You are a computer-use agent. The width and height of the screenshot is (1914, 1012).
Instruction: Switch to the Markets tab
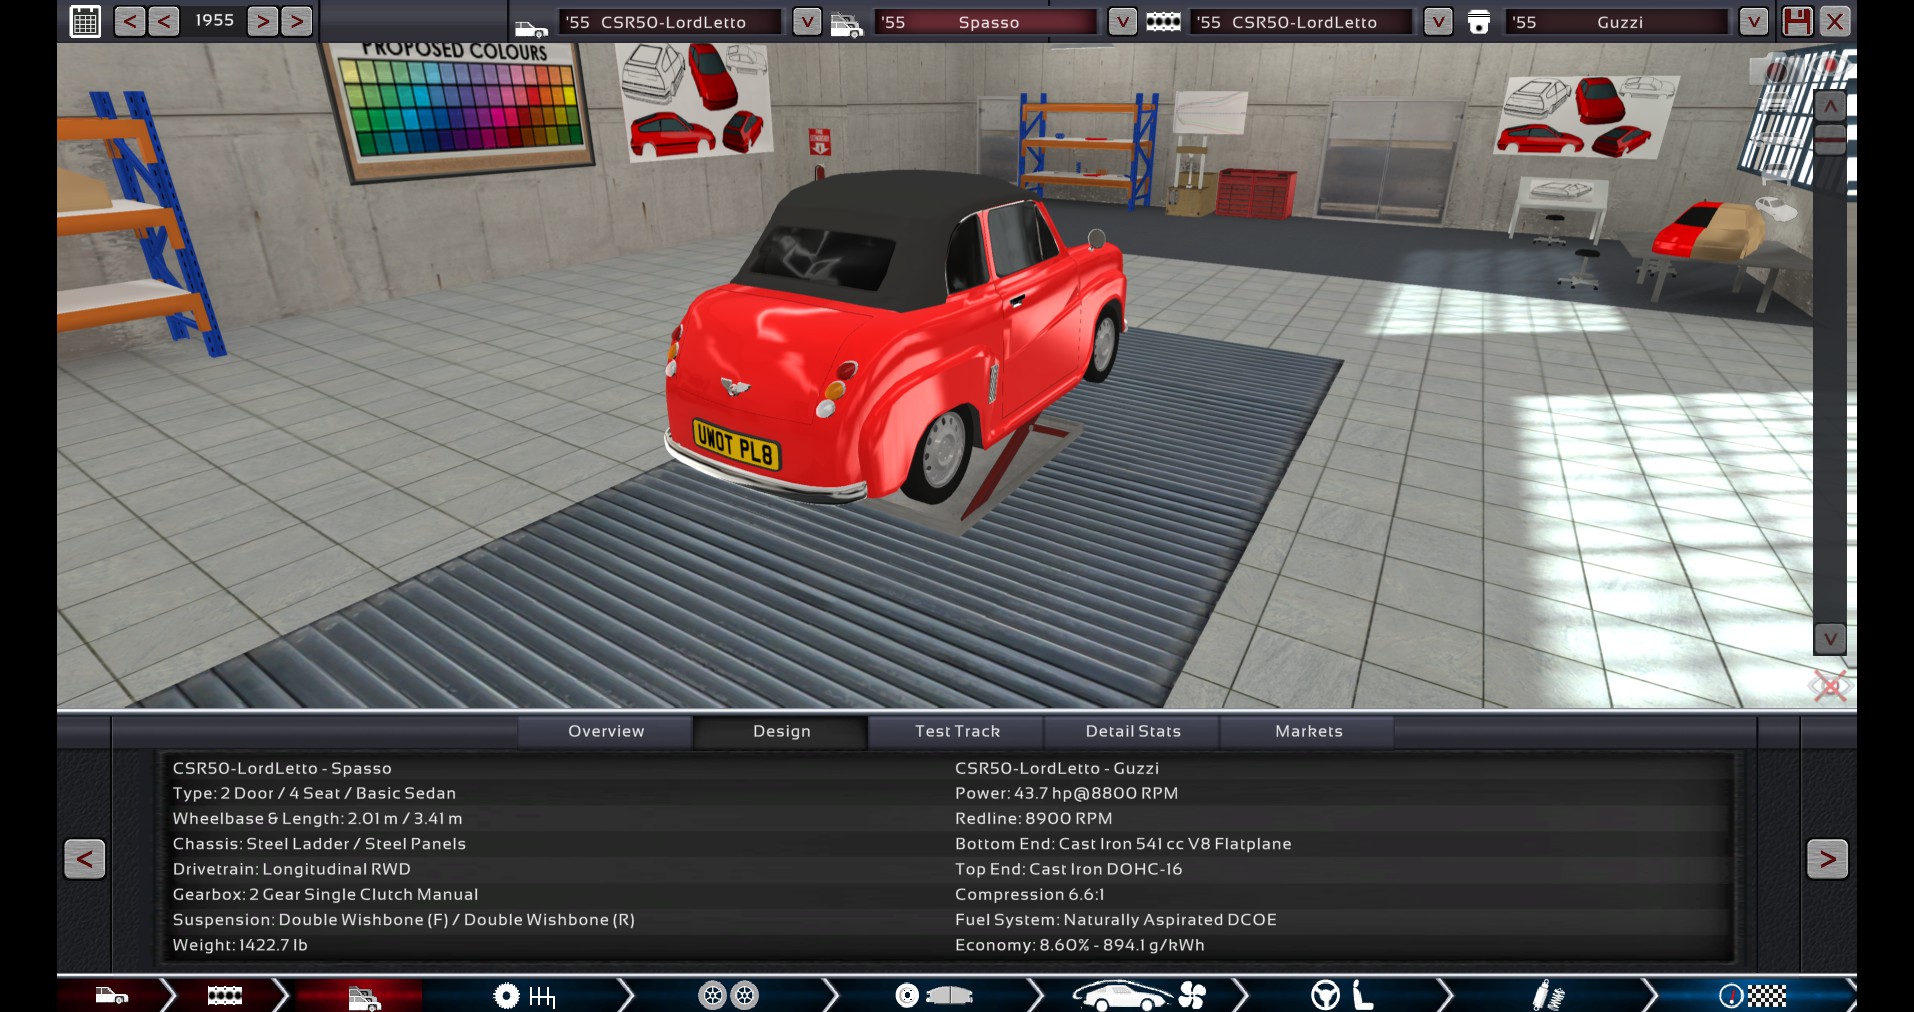pos(1308,731)
